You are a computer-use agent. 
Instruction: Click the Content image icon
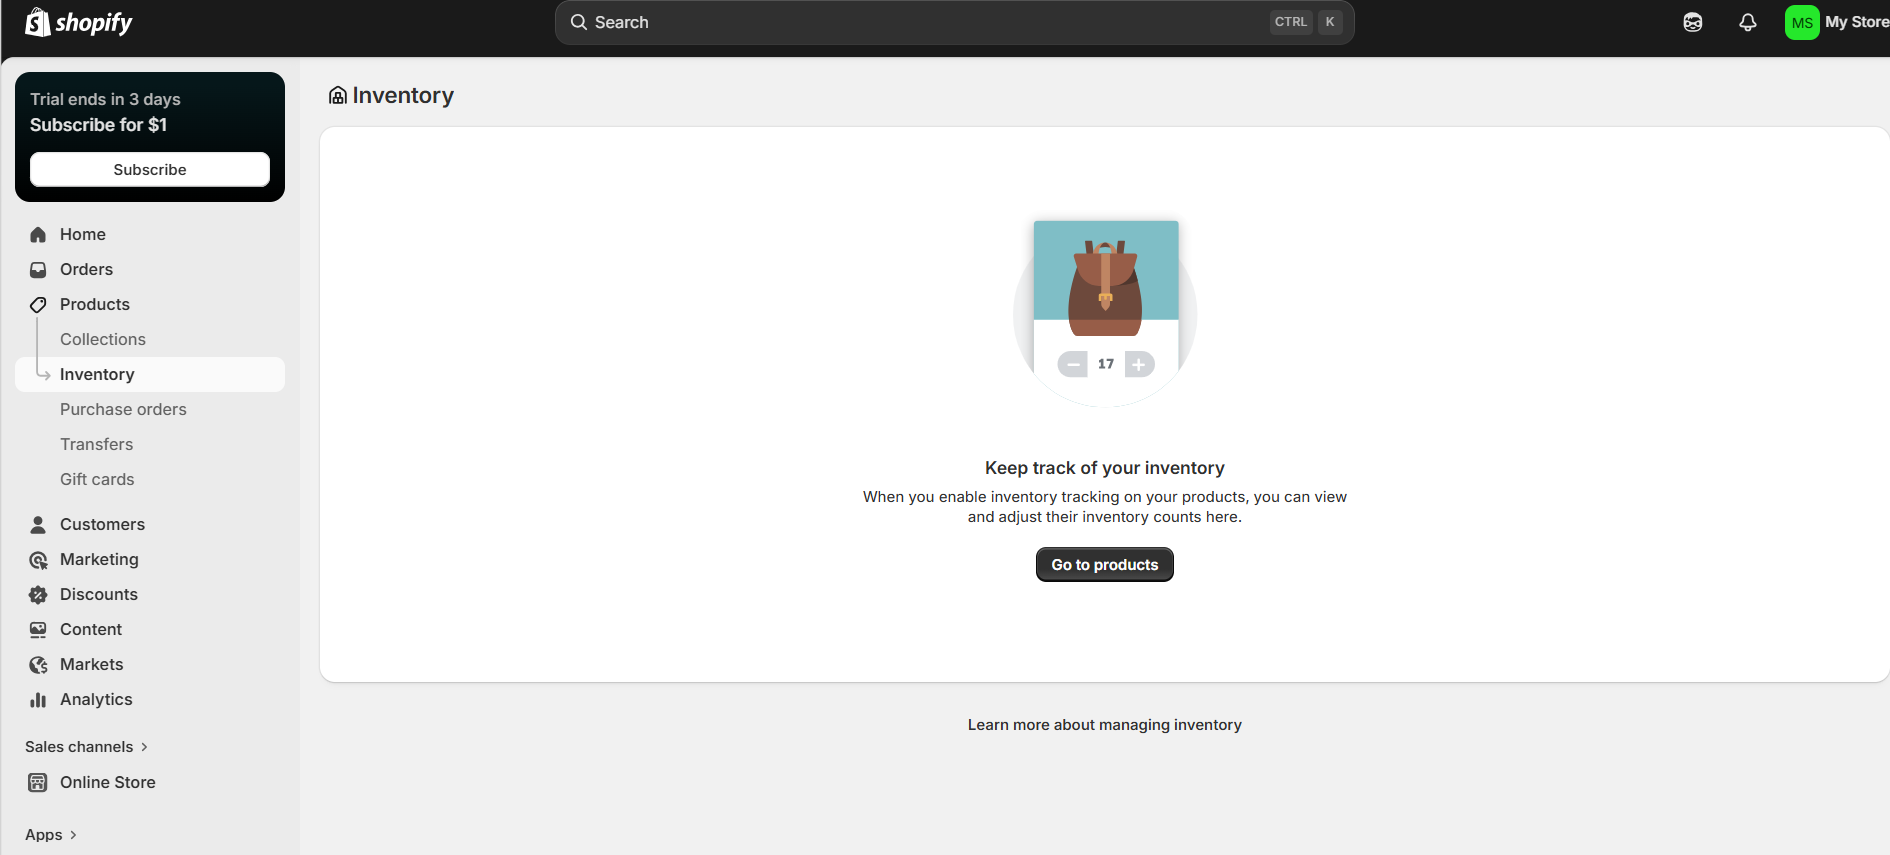click(38, 629)
